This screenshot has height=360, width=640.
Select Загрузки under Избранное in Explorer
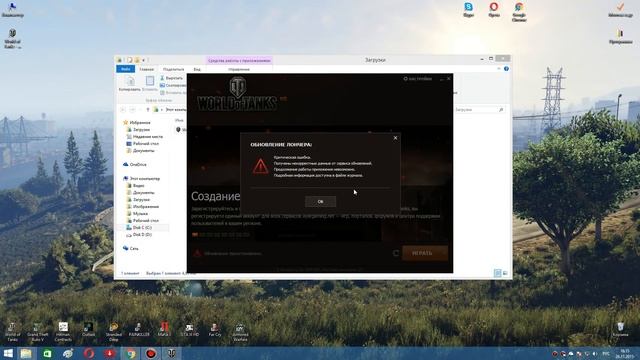tap(138, 130)
